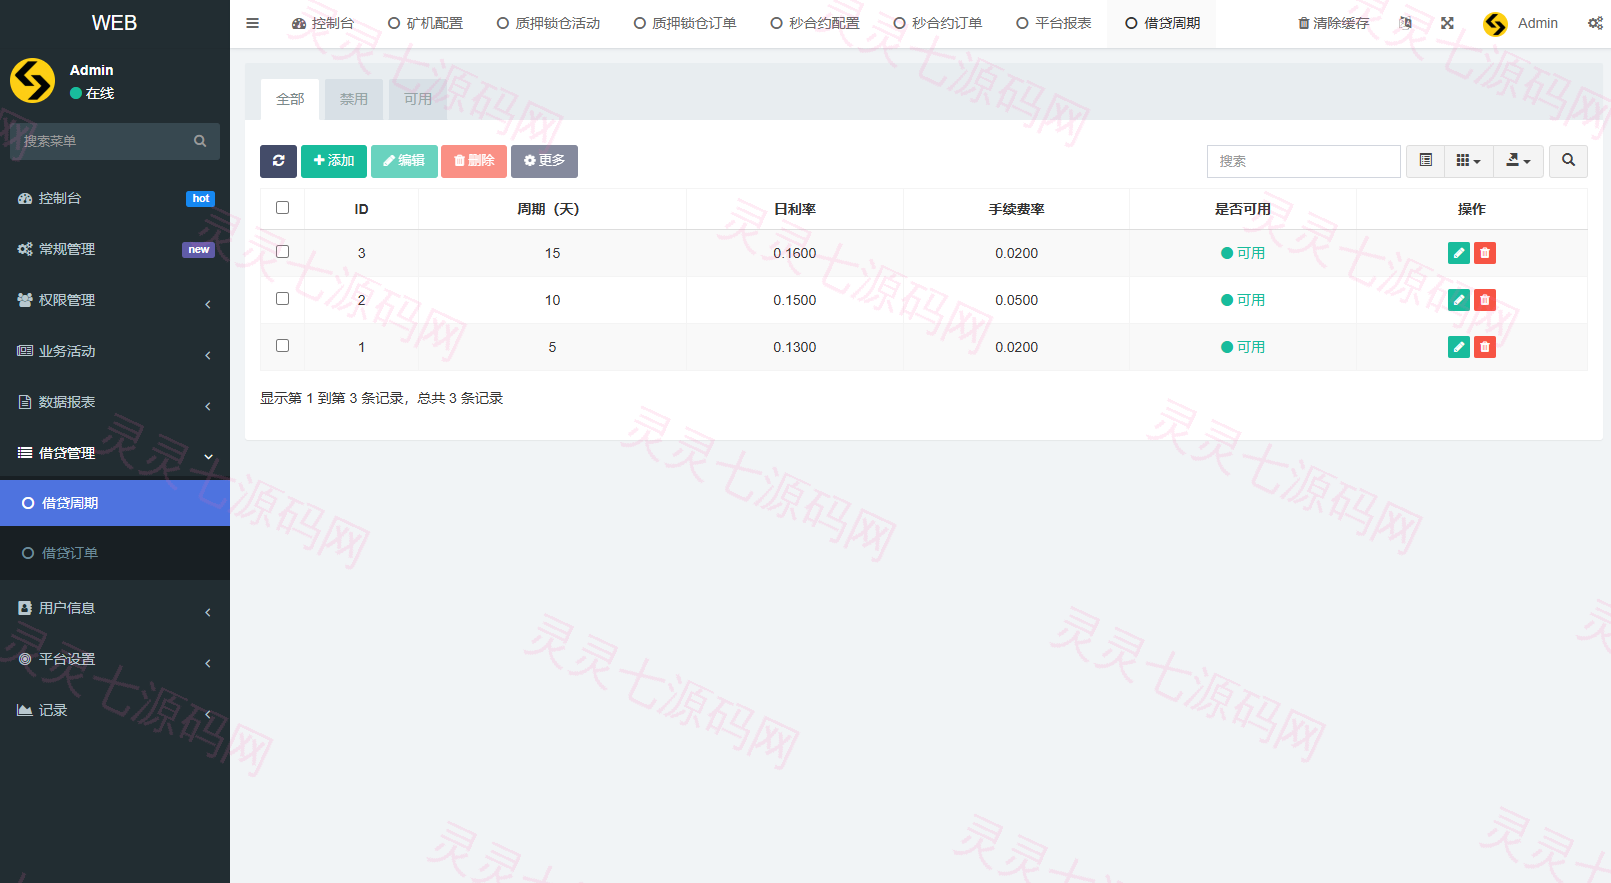This screenshot has width=1611, height=883.
Task: Click the table 搜索 input field
Action: [x=1303, y=161]
